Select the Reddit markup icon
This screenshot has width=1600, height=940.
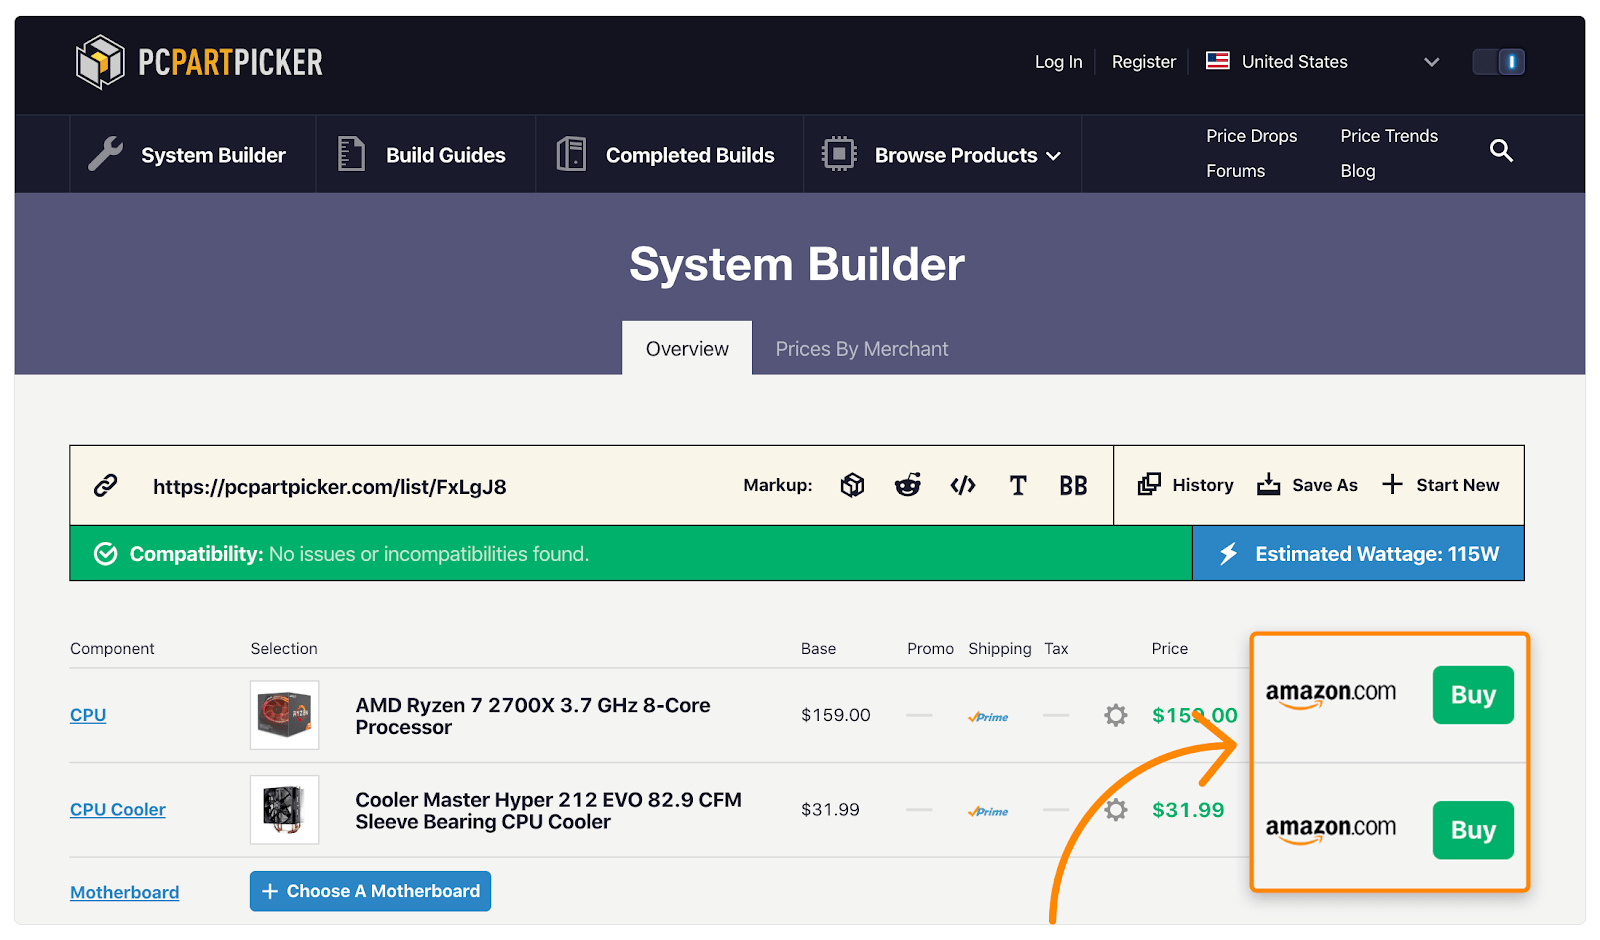point(907,486)
